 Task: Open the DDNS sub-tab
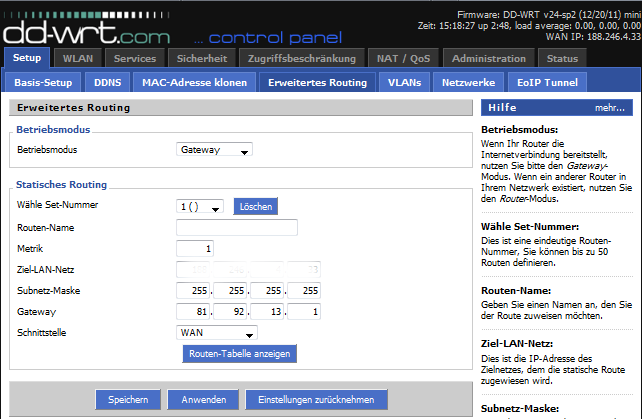pos(106,82)
